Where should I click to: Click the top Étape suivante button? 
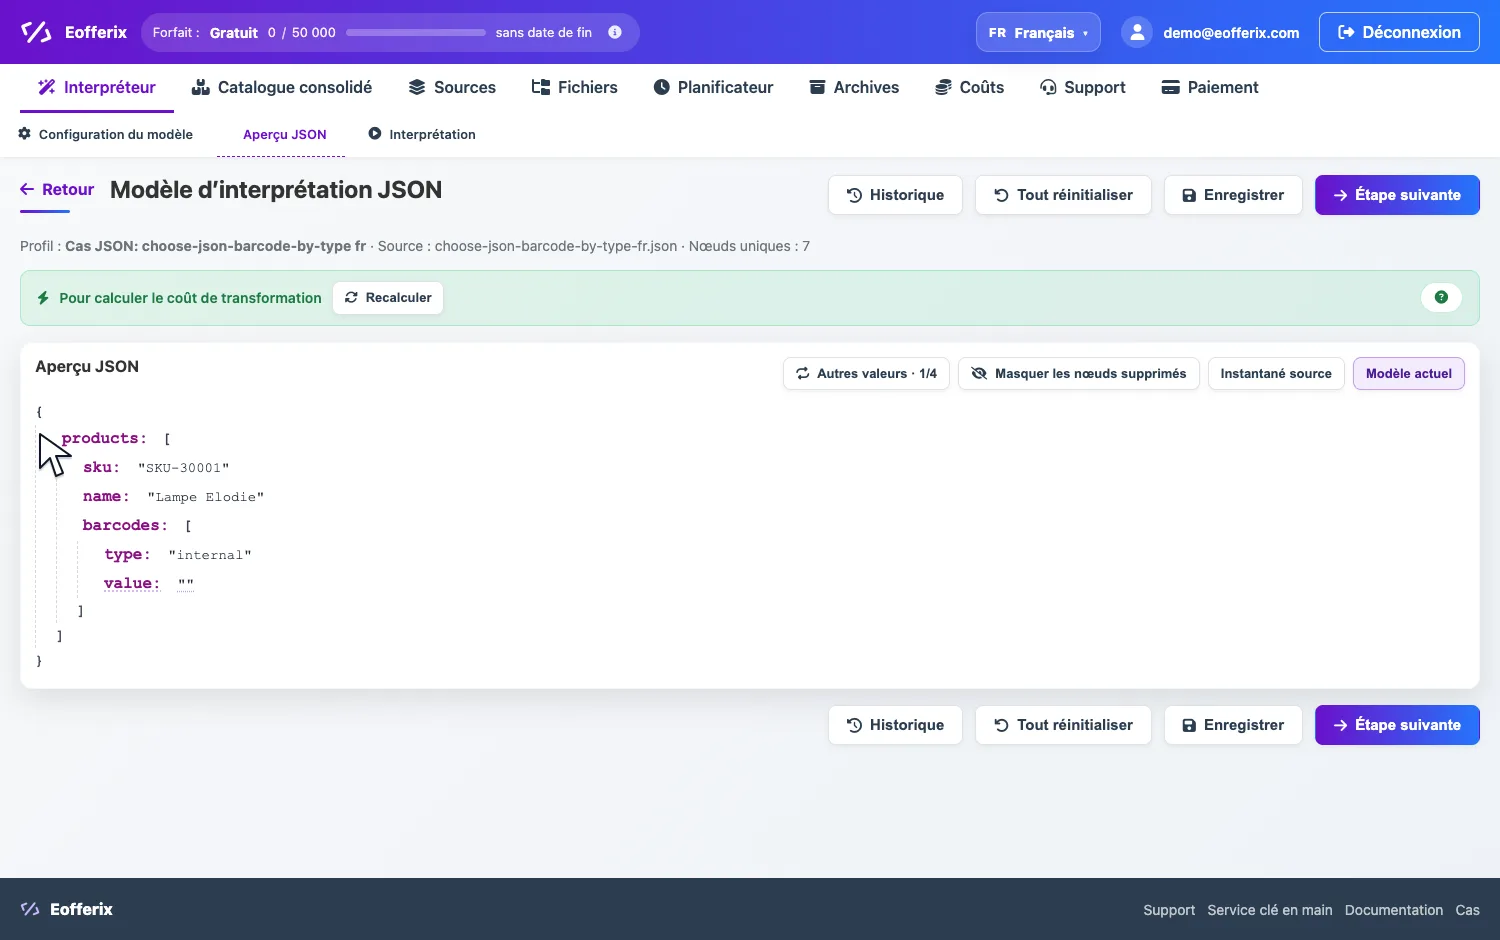1397,195
